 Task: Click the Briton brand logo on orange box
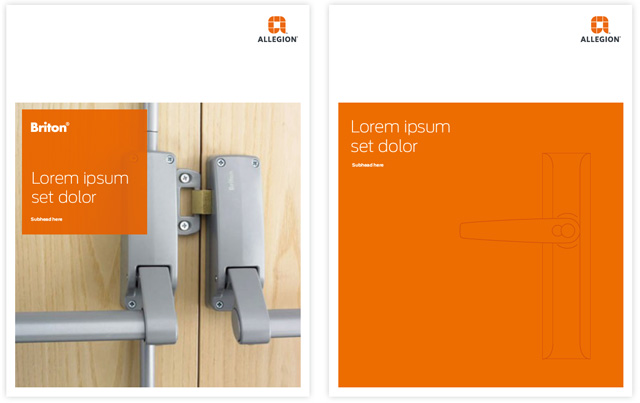[x=50, y=127]
